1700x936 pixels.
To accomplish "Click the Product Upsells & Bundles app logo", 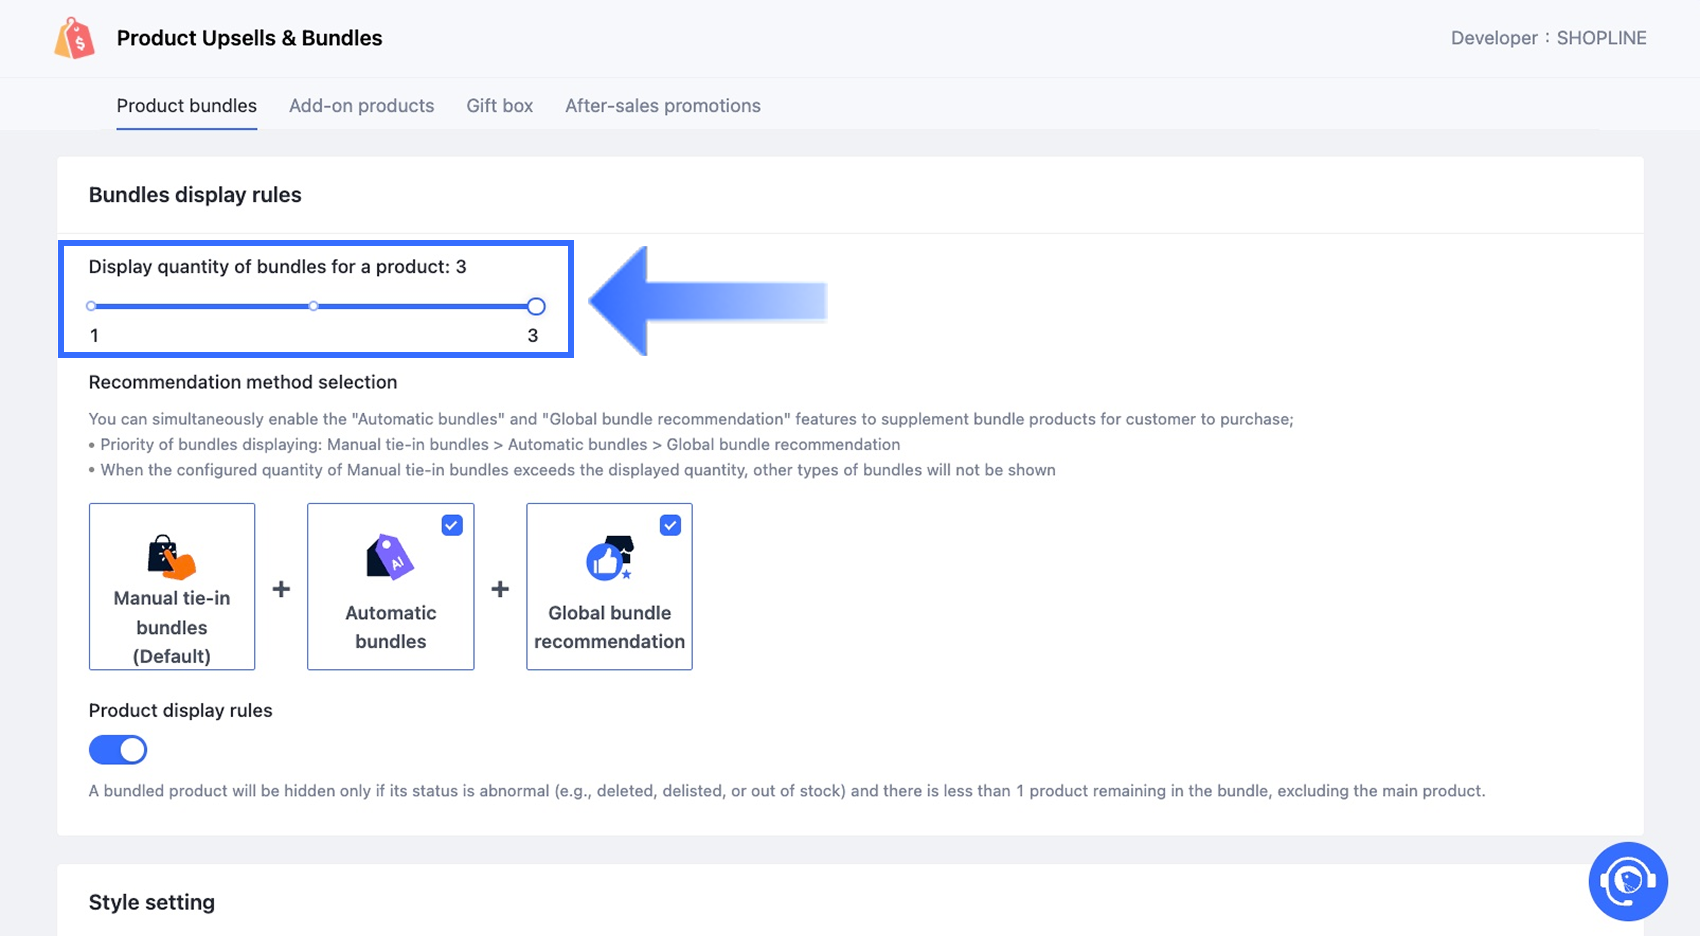I will 75,38.
